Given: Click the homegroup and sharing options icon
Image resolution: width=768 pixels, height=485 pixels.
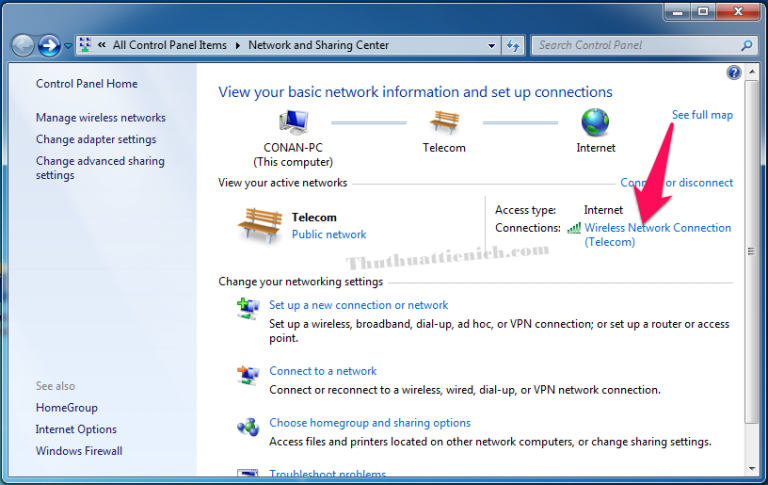Looking at the screenshot, I should coord(248,427).
